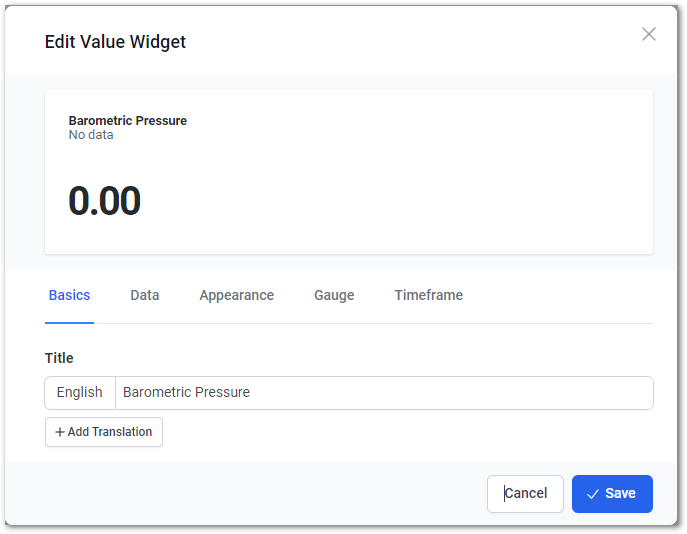687x534 pixels.
Task: Select the Gauge tab
Action: click(334, 295)
